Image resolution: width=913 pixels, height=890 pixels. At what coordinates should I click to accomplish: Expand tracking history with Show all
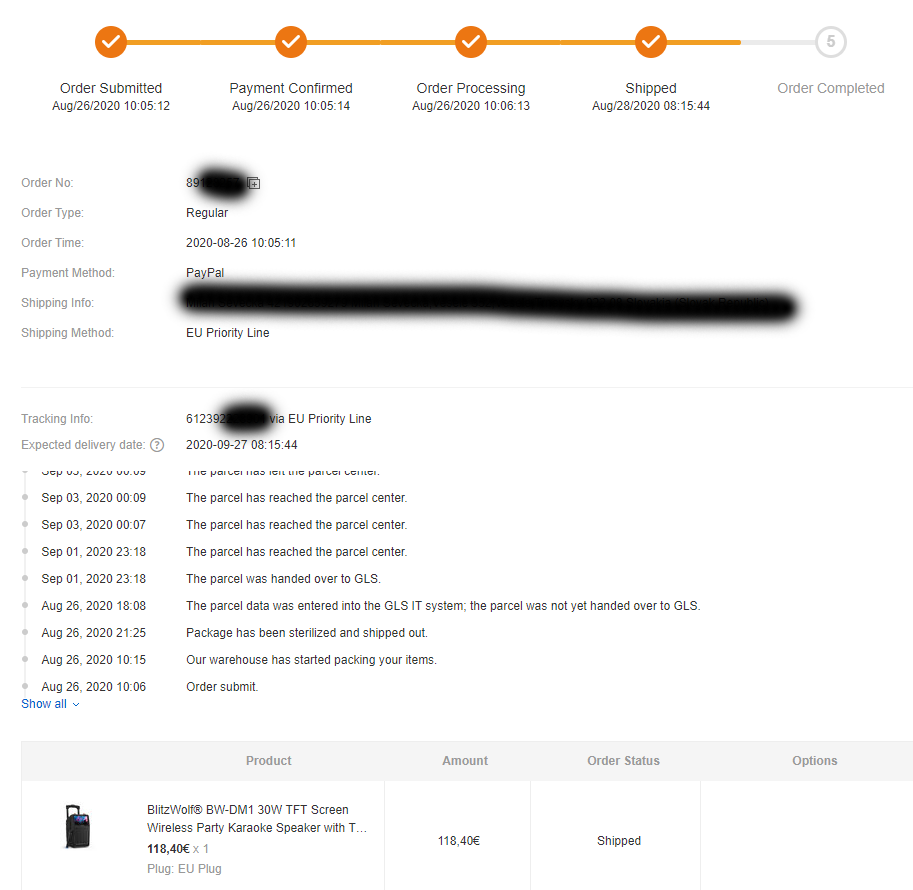[x=44, y=704]
